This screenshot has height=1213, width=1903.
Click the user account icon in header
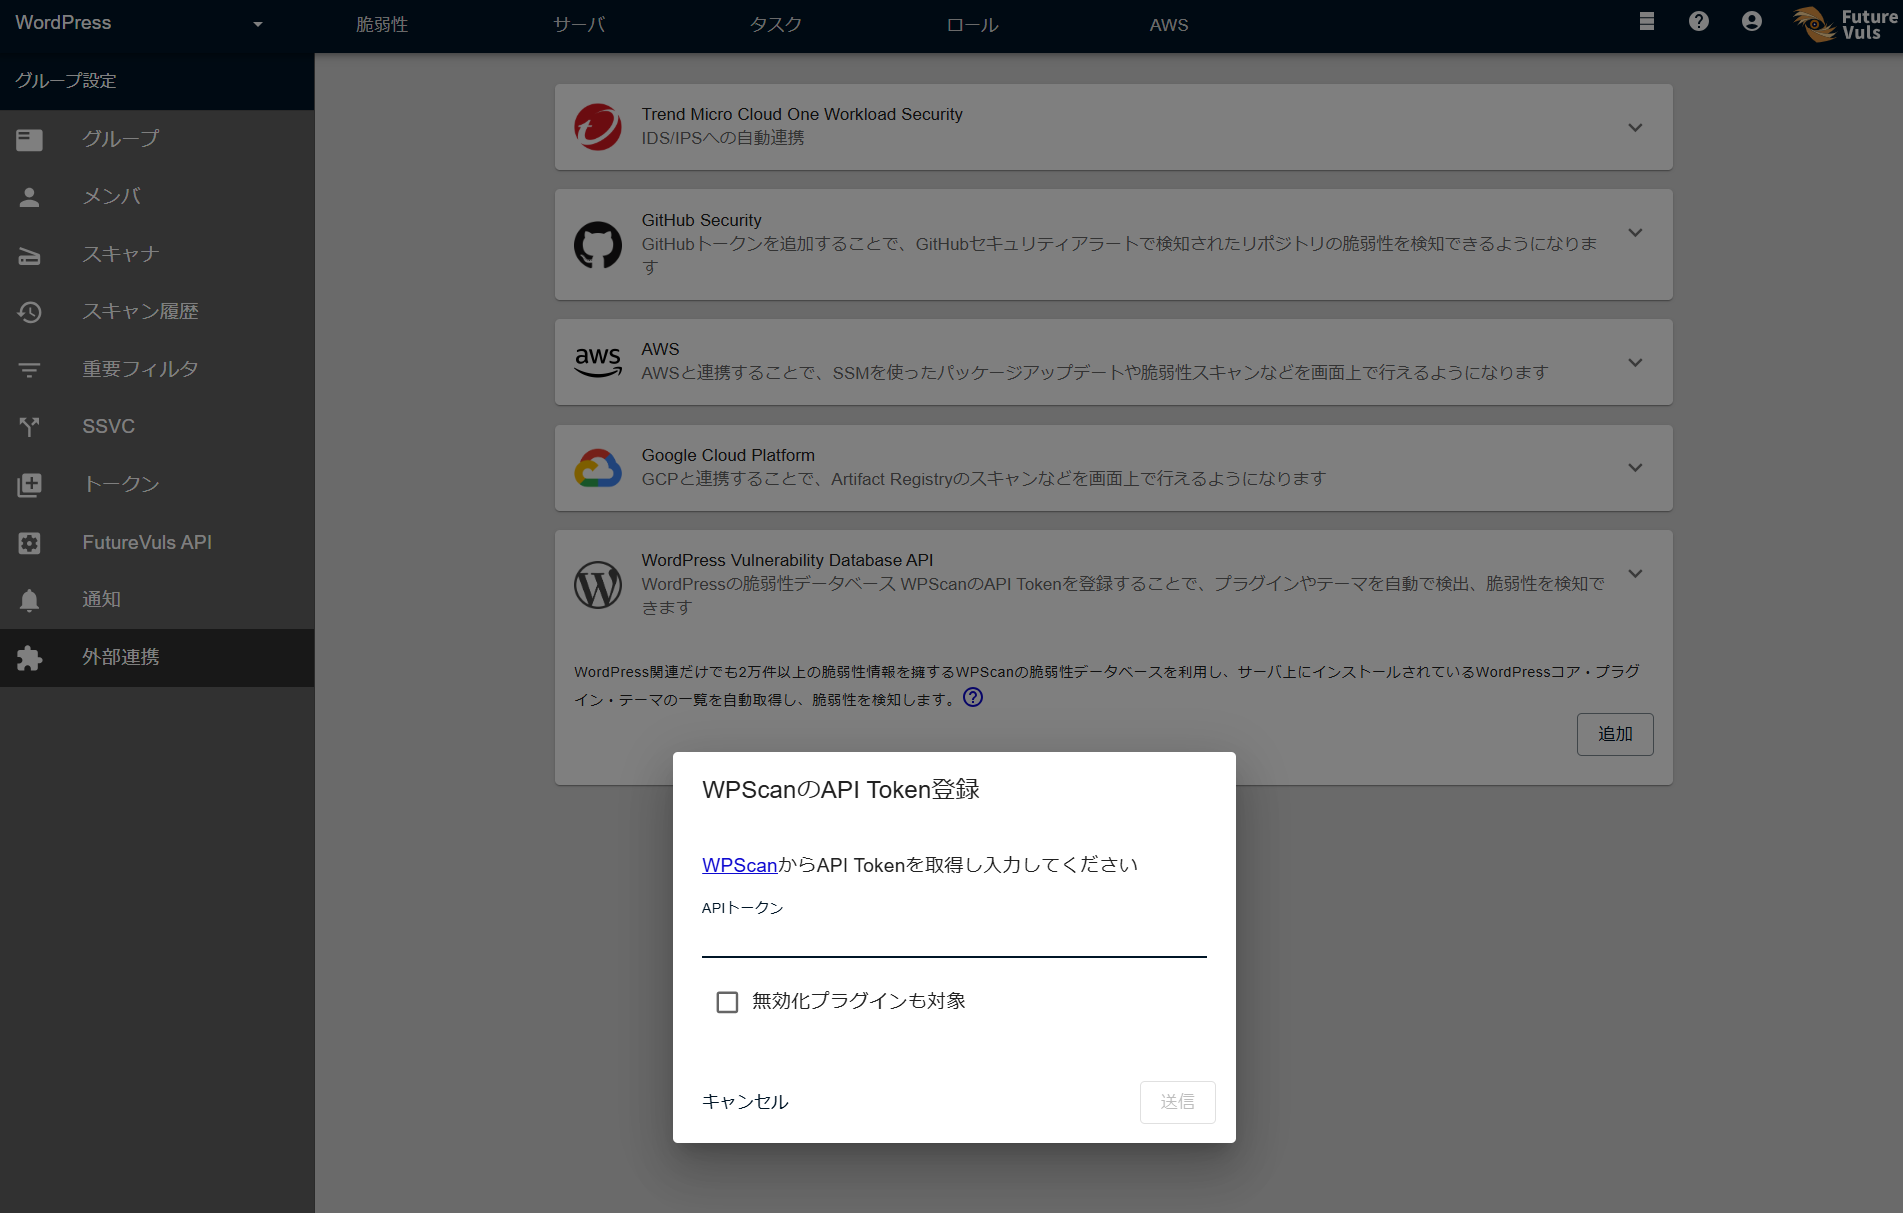1751,21
